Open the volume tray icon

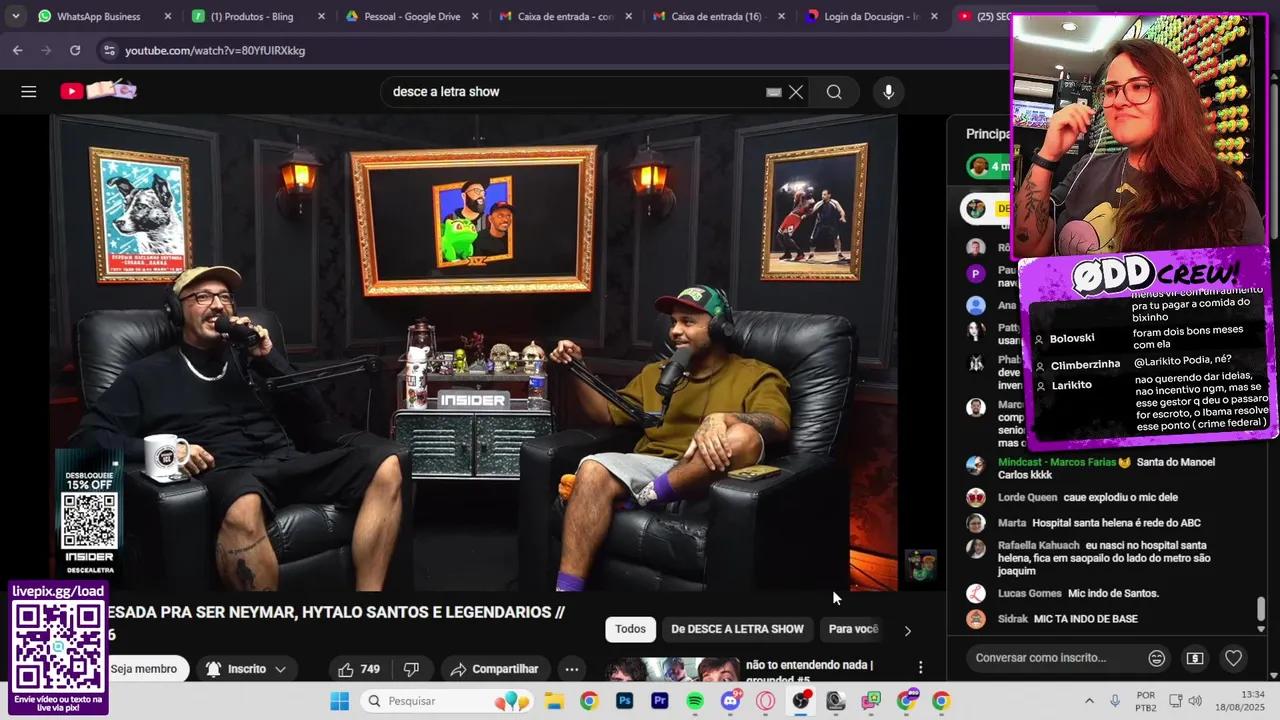click(x=1195, y=701)
